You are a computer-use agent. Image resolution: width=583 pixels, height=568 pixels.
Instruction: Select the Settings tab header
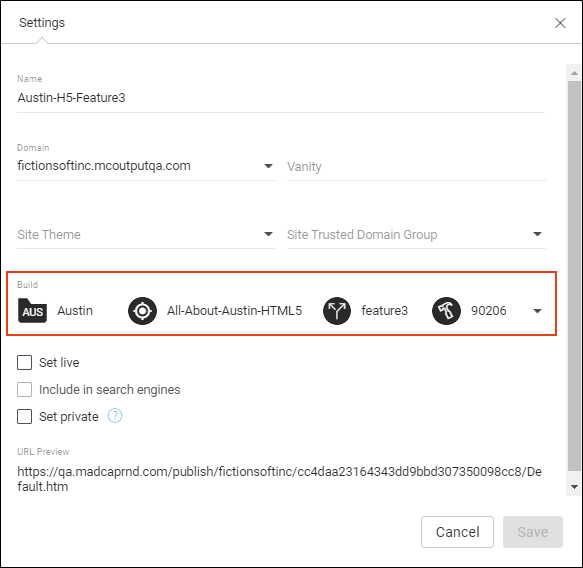42,23
